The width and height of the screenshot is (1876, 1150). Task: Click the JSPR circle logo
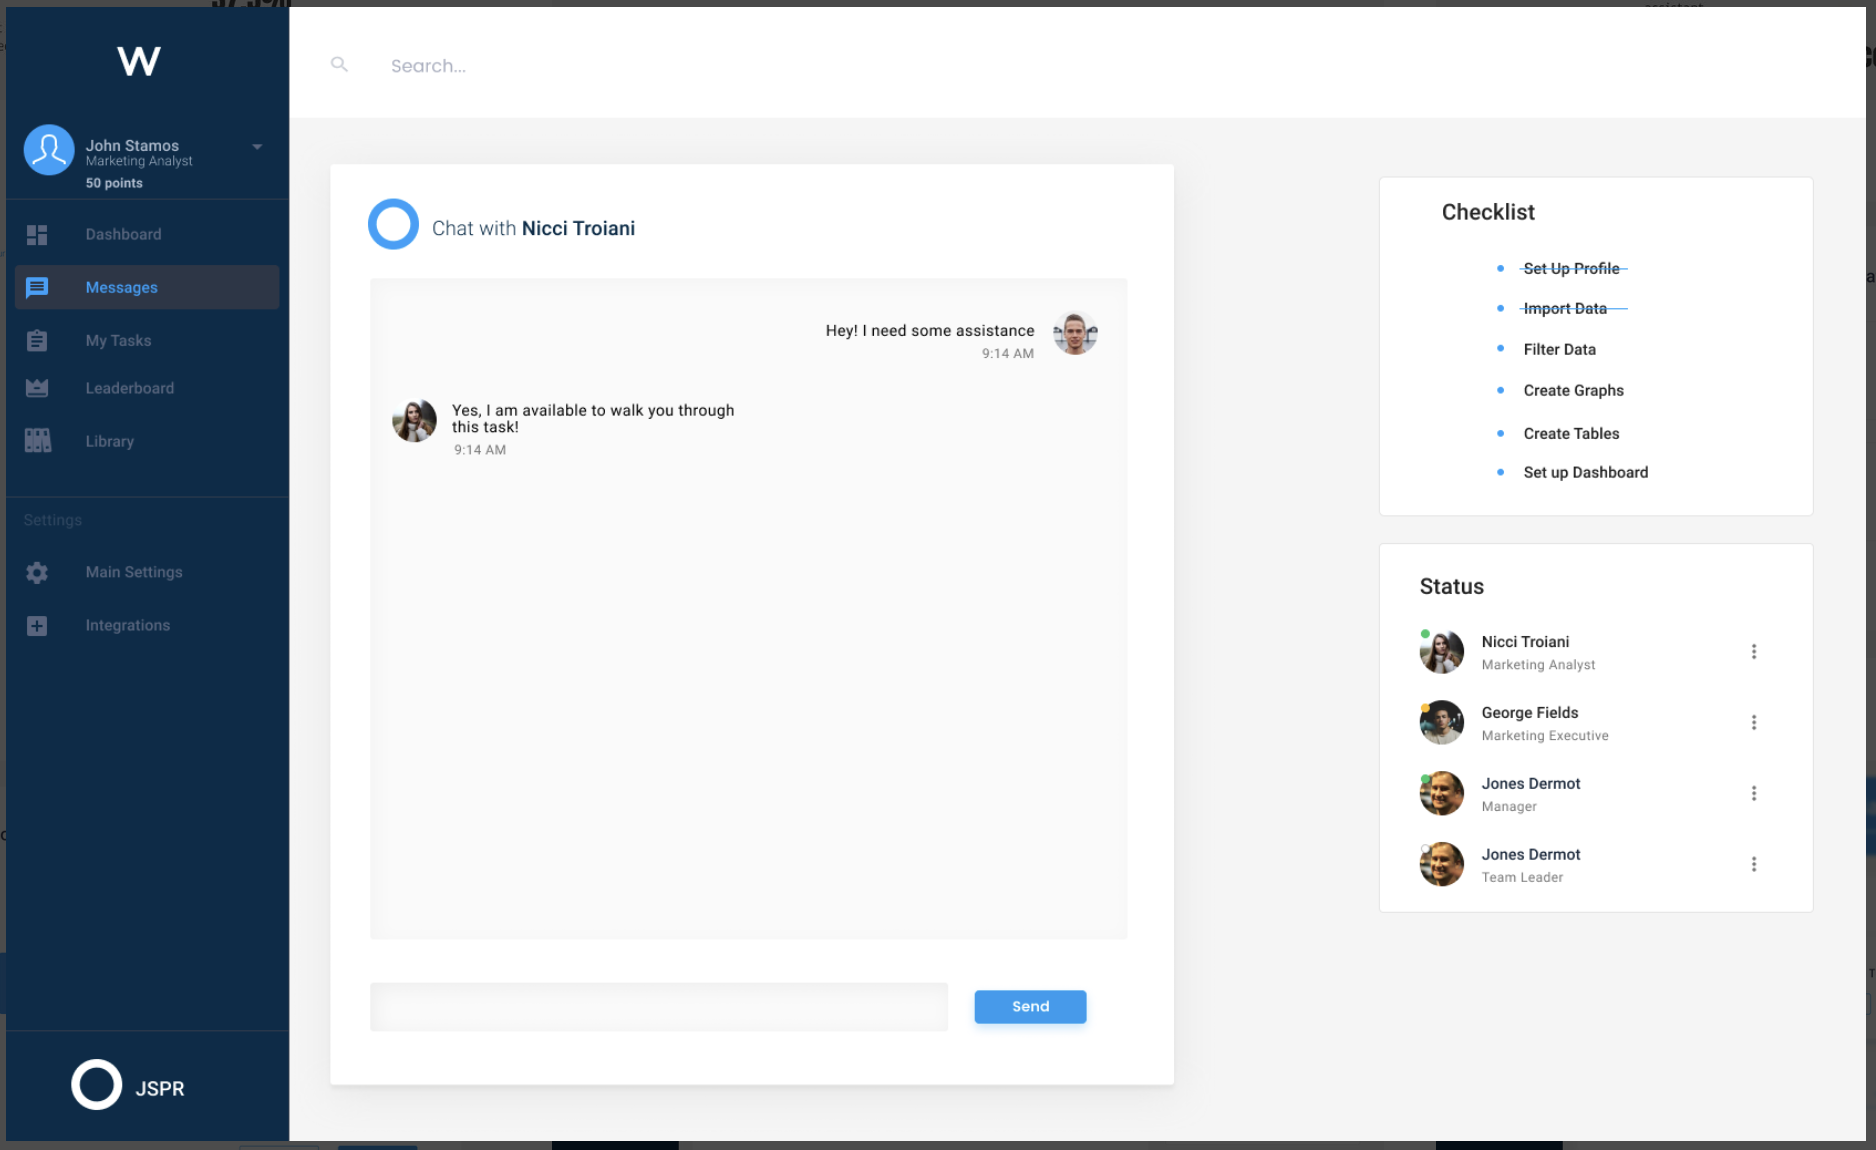[x=97, y=1085]
